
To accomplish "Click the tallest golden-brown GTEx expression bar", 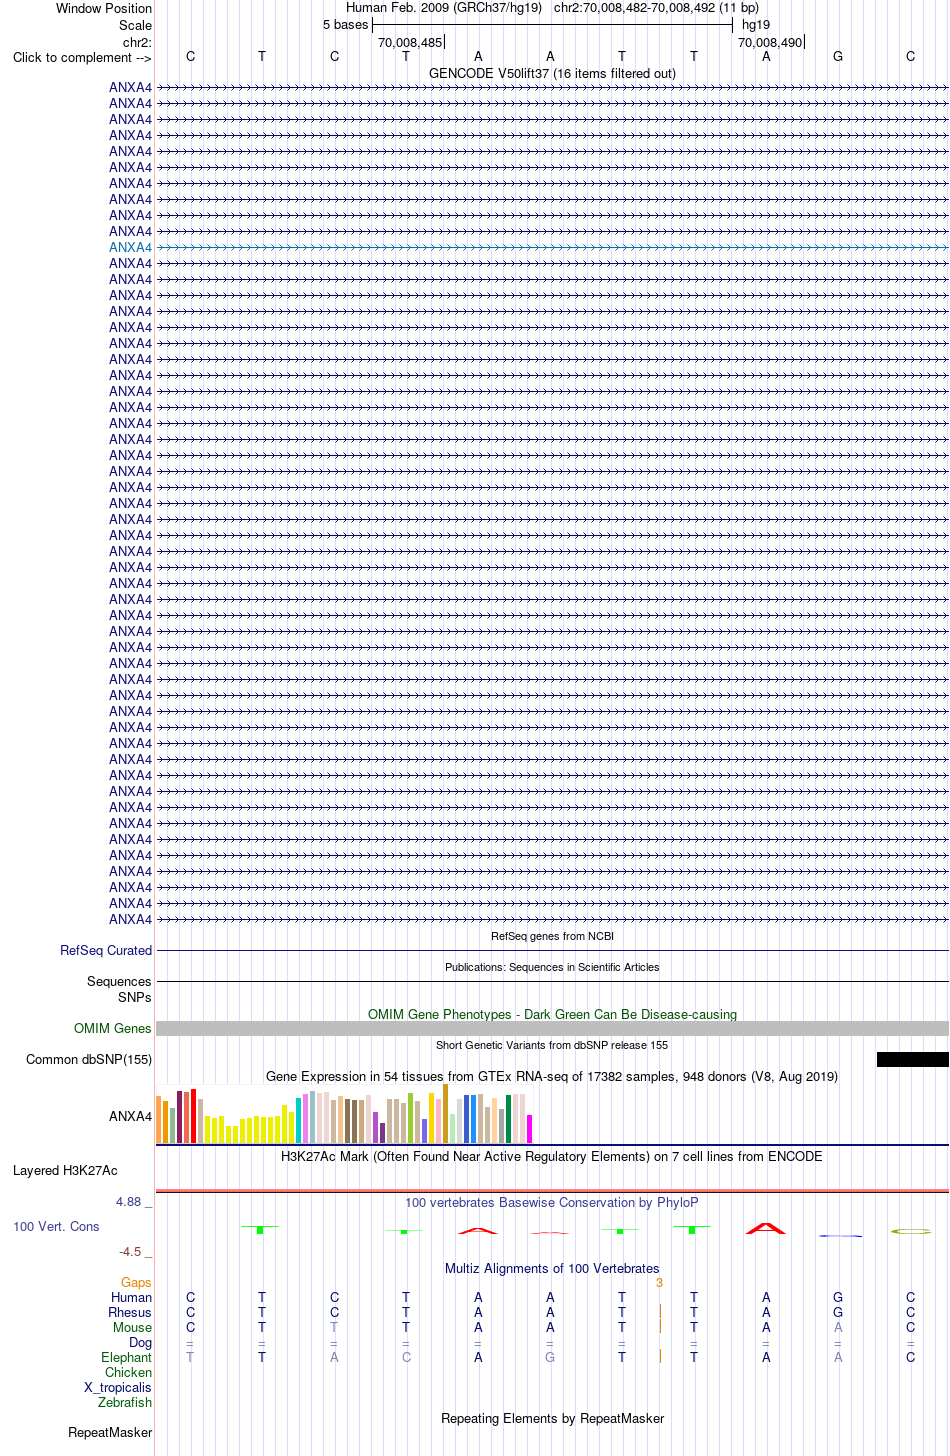I will 446,1113.
